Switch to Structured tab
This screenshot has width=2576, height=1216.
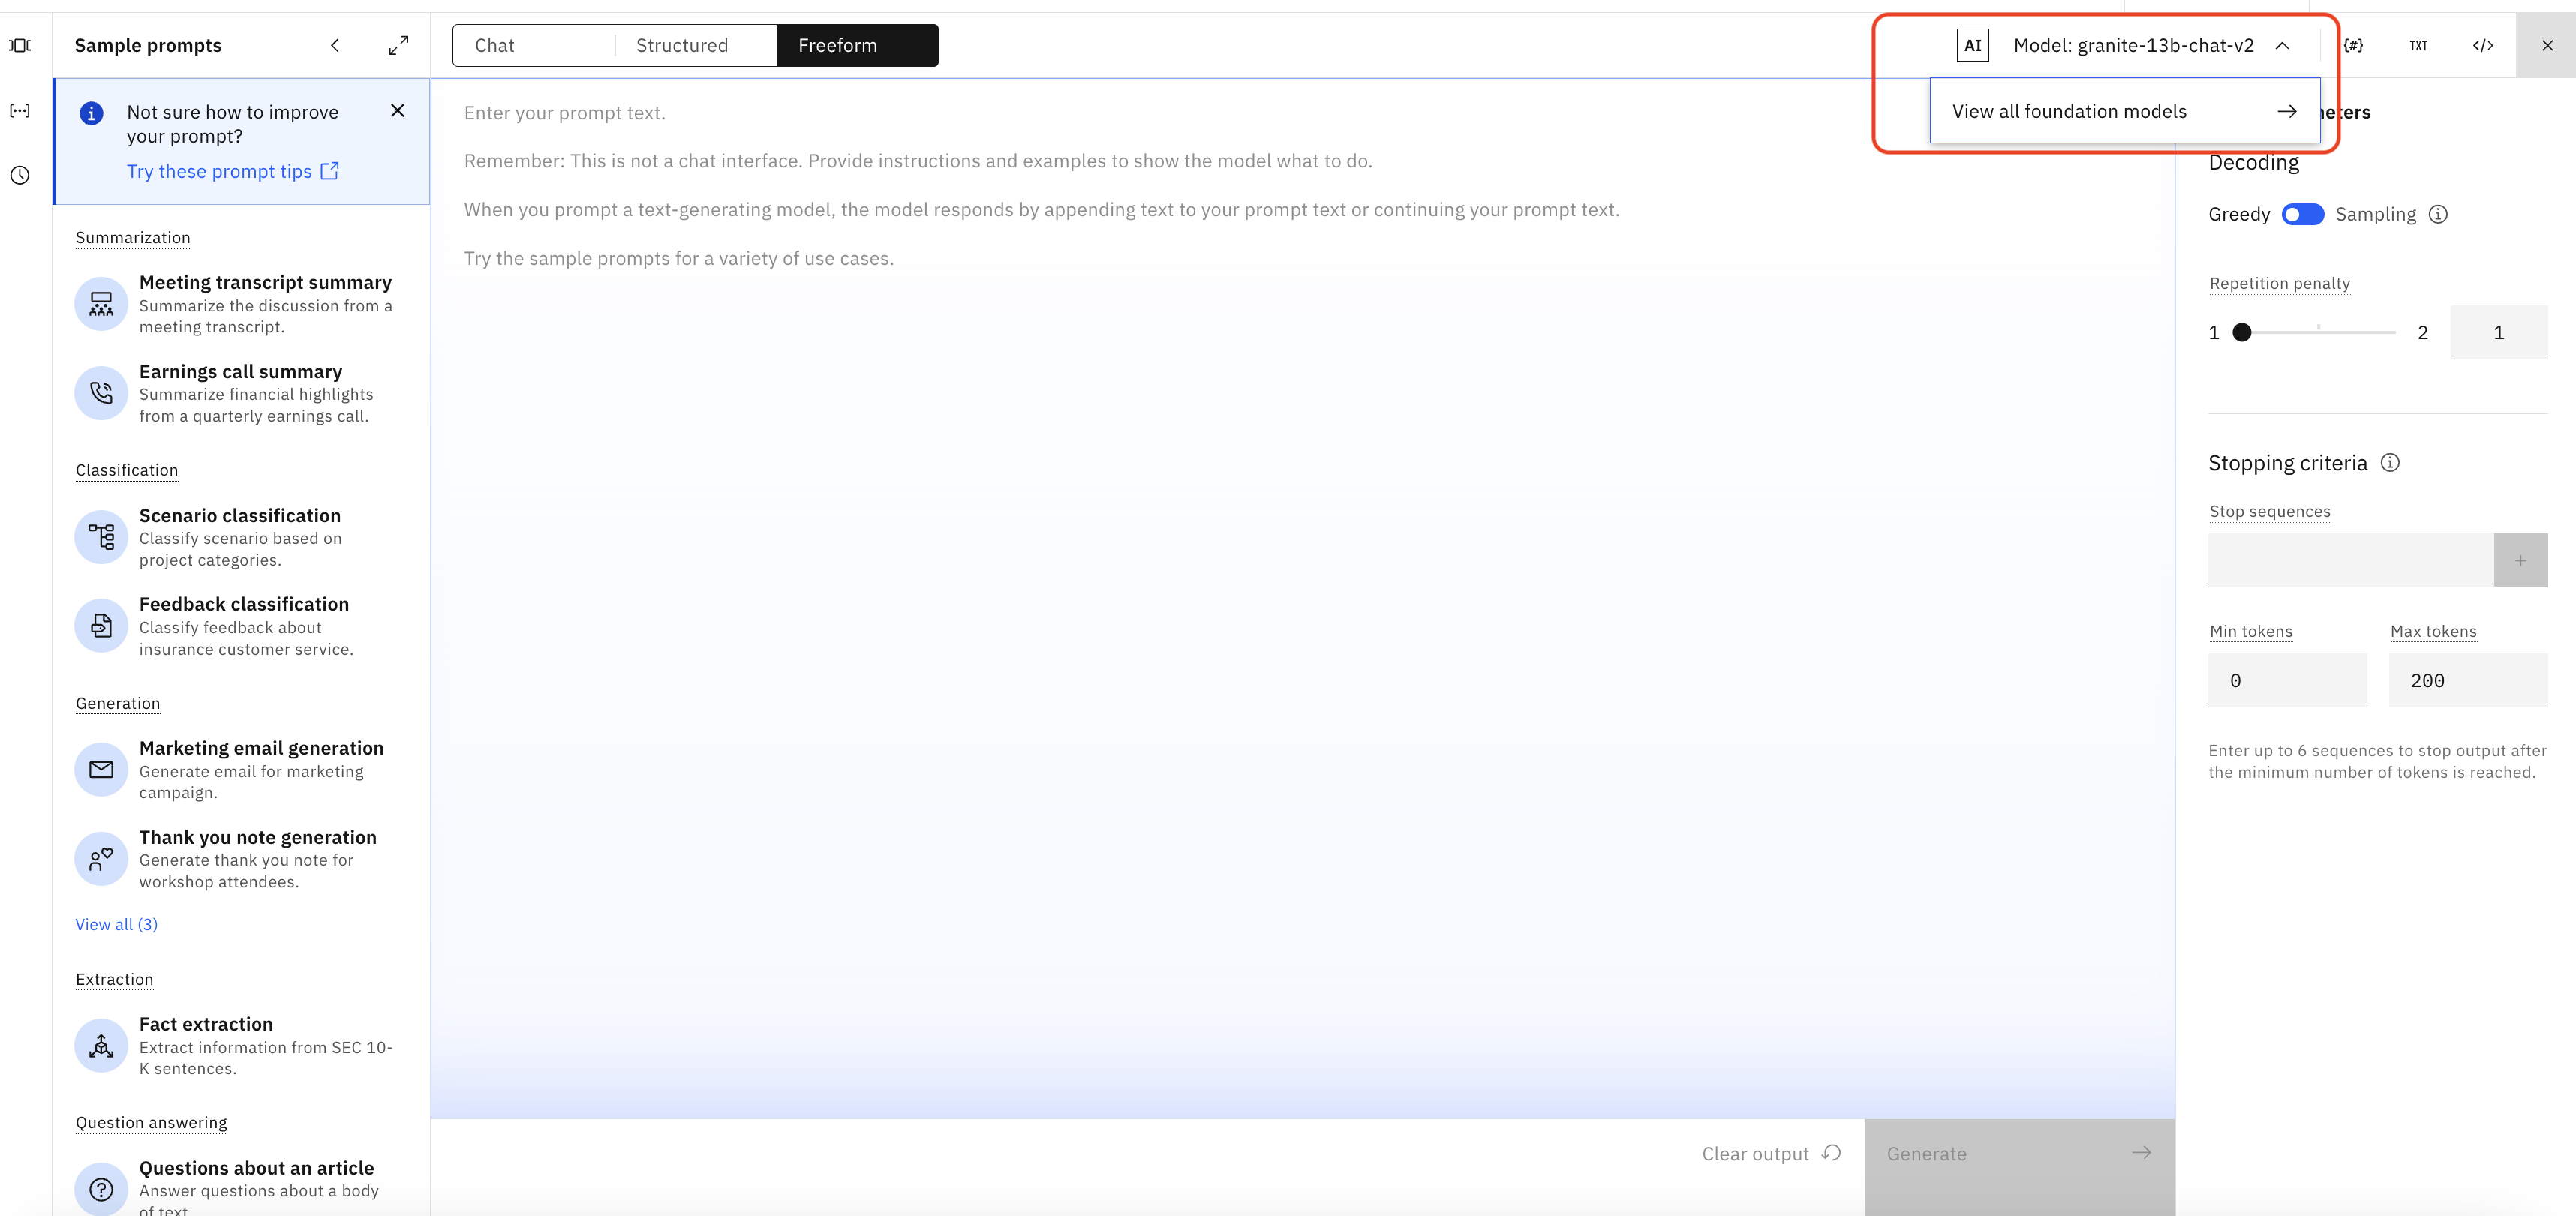pos(682,44)
